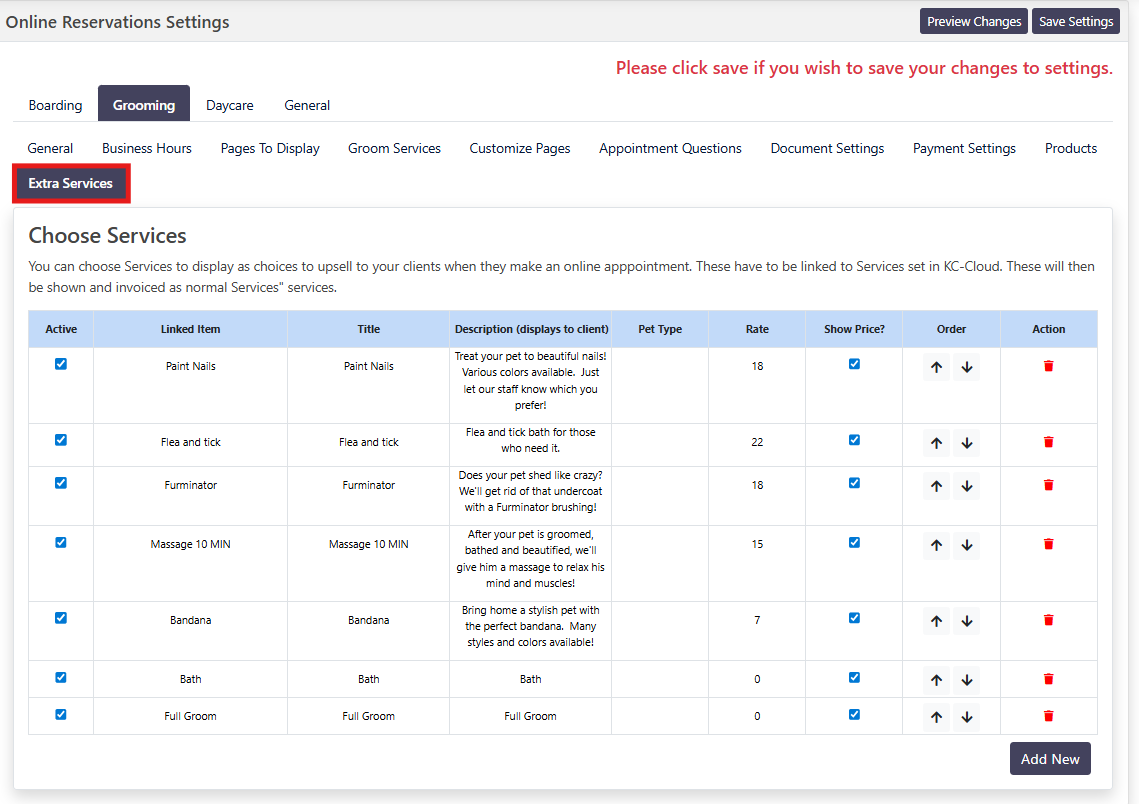1139x804 pixels.
Task: Remove the Furminator service with trash icon
Action: point(1048,485)
